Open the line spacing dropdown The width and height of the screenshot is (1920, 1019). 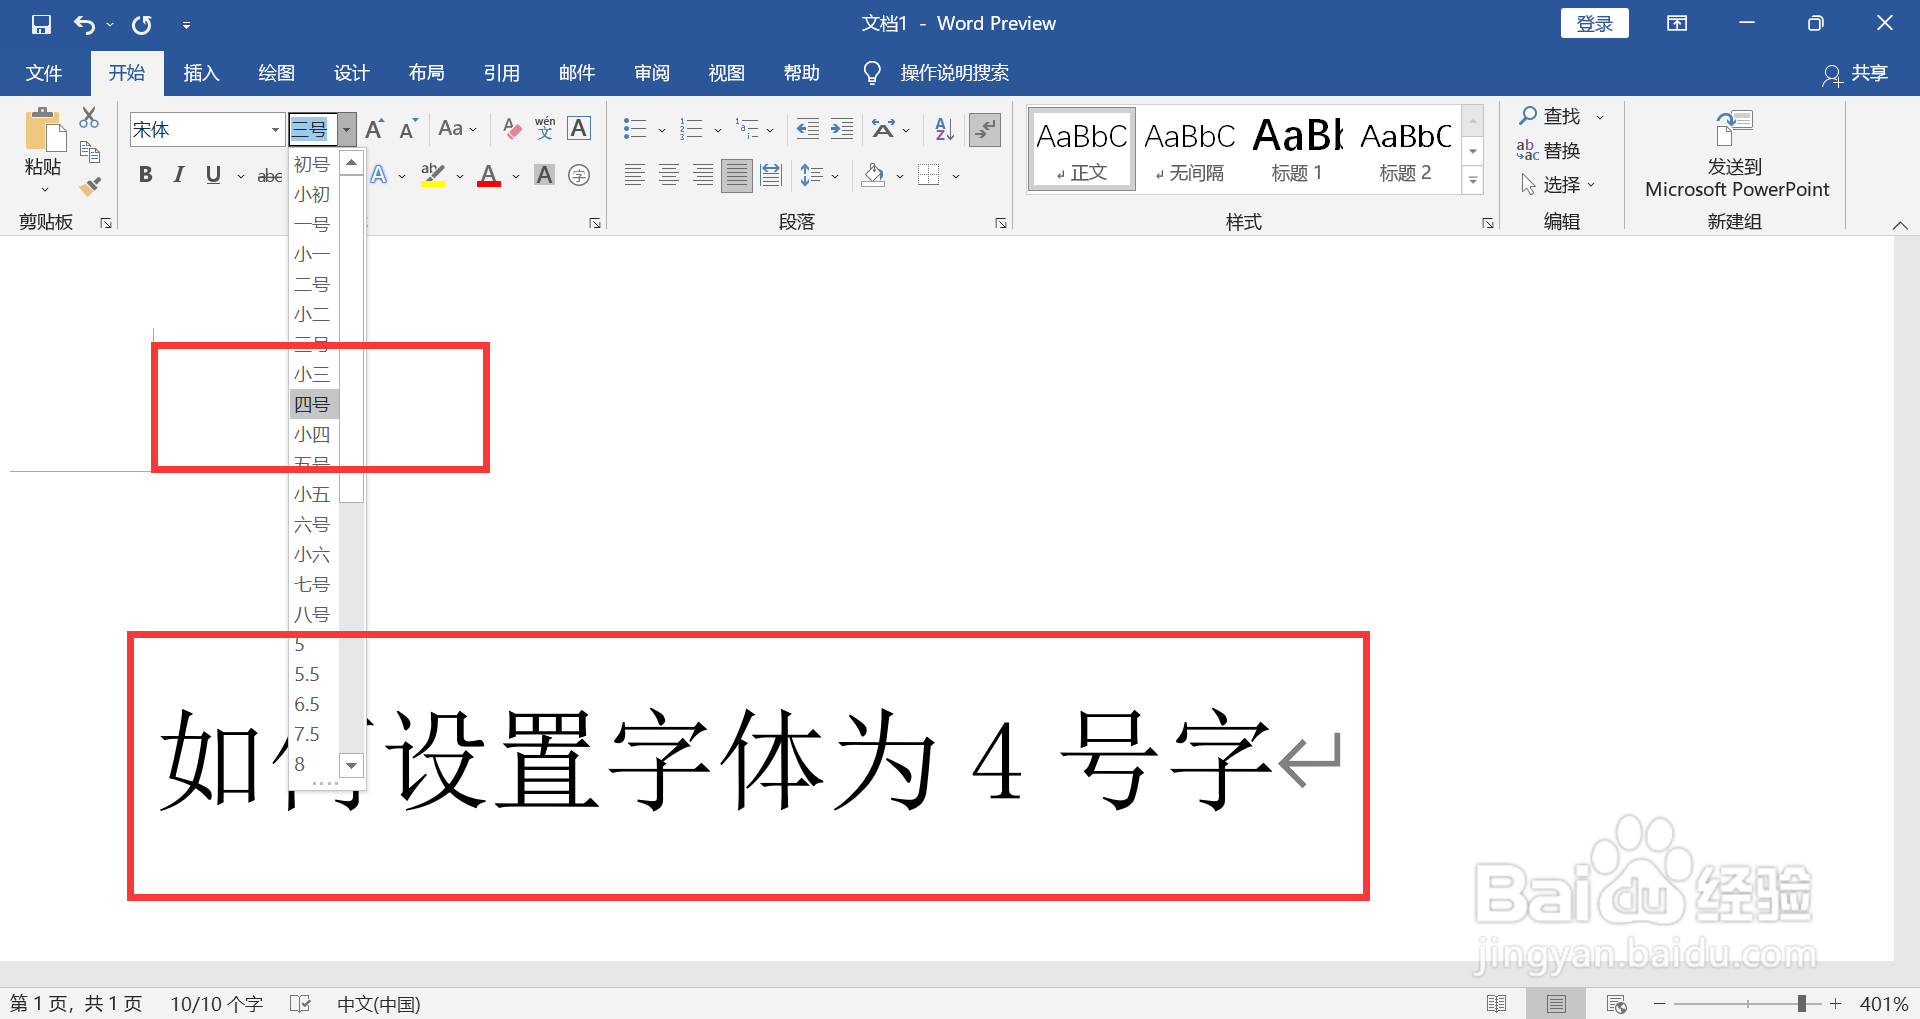coord(820,176)
